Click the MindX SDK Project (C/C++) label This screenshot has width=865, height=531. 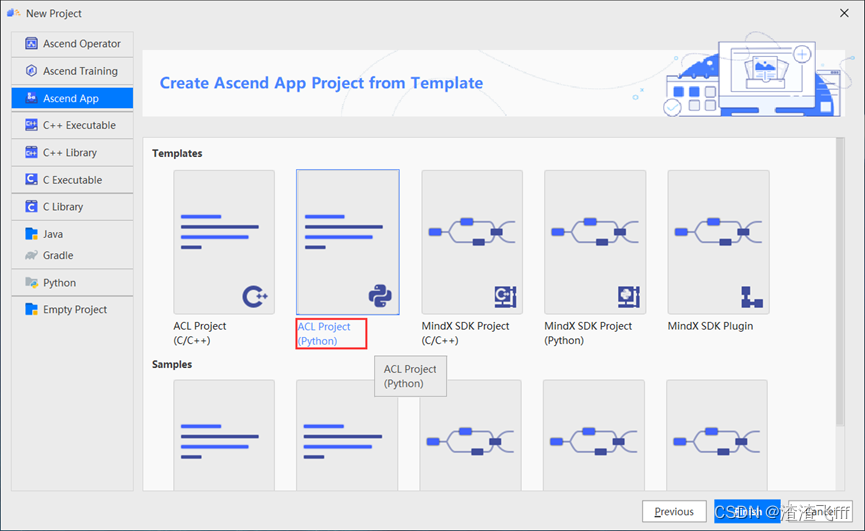pyautogui.click(x=465, y=333)
